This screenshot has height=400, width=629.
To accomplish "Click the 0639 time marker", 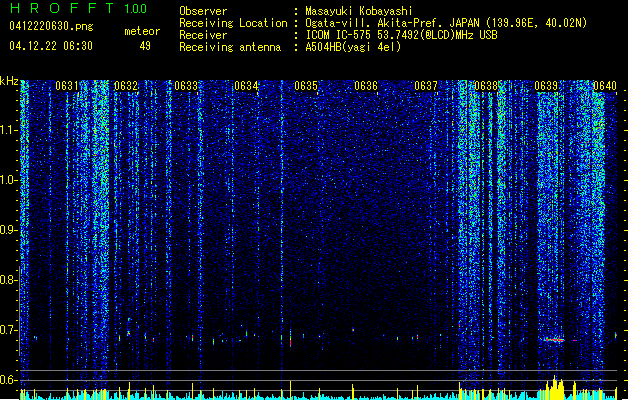I will 546,86.
